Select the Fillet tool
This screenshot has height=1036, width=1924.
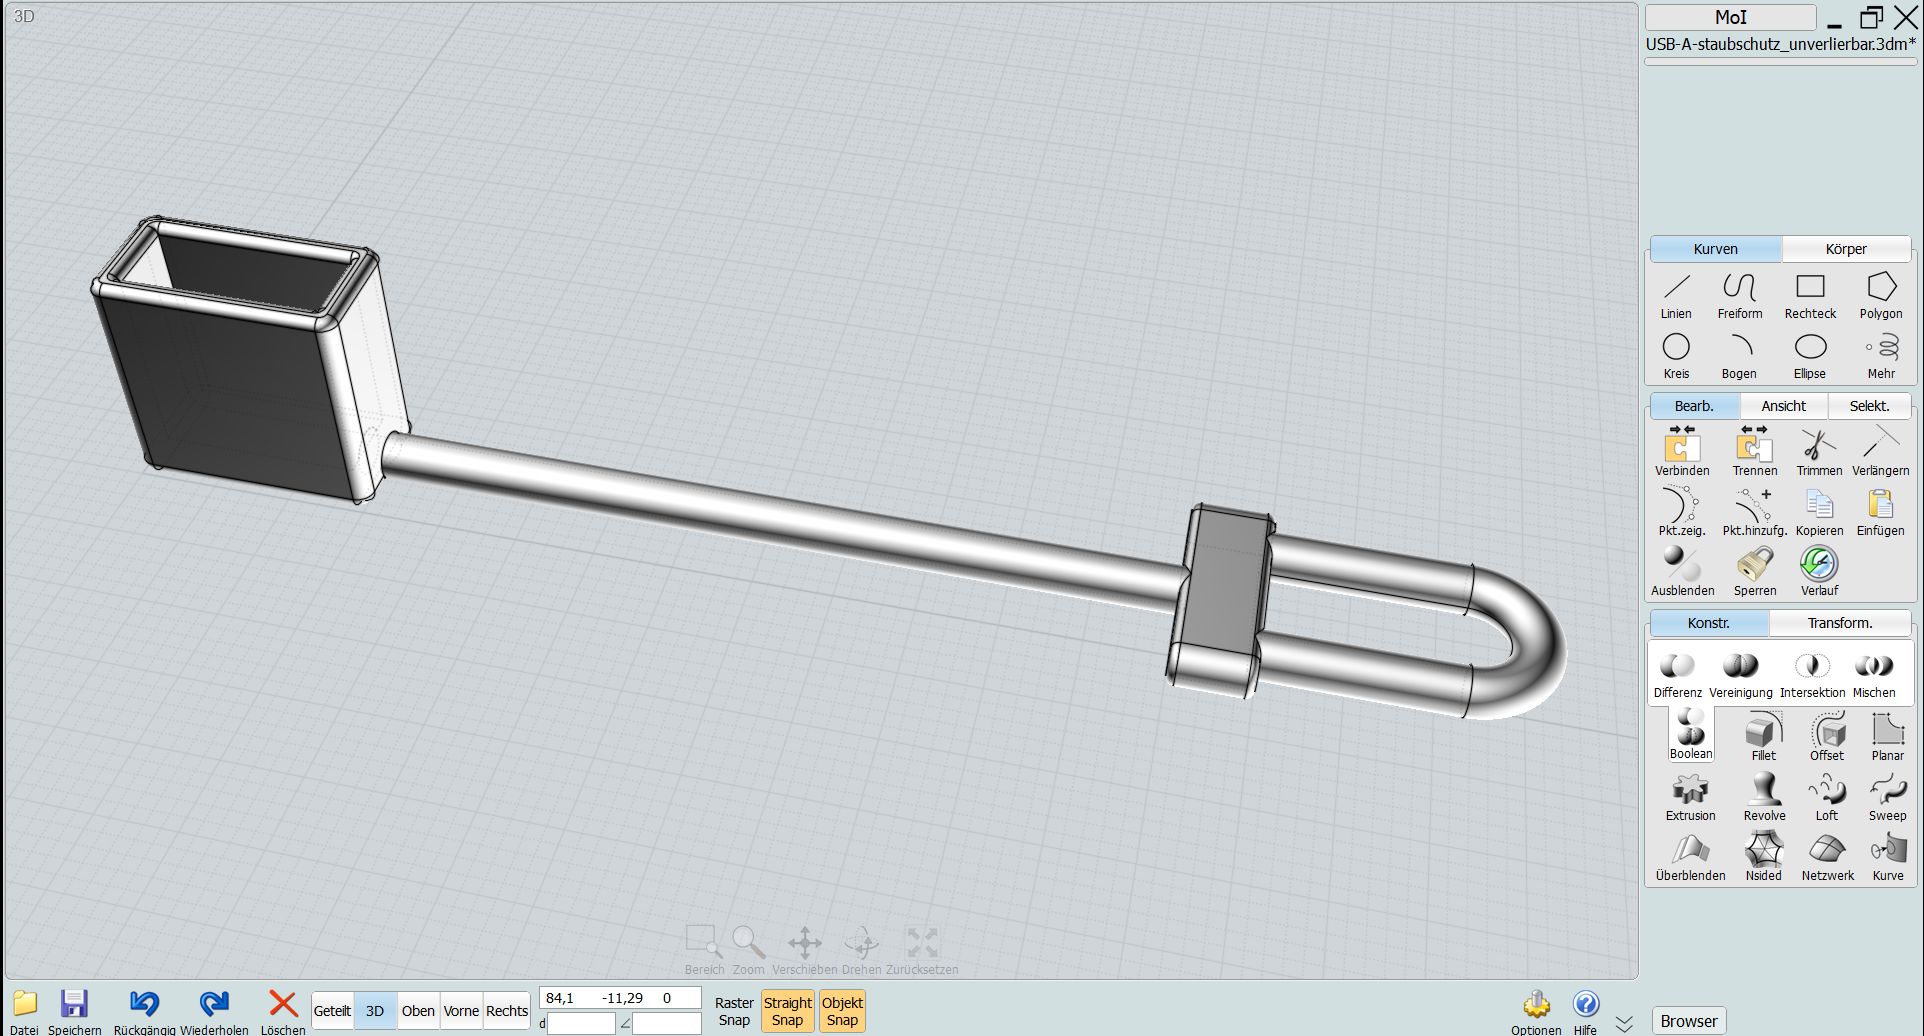click(x=1764, y=738)
